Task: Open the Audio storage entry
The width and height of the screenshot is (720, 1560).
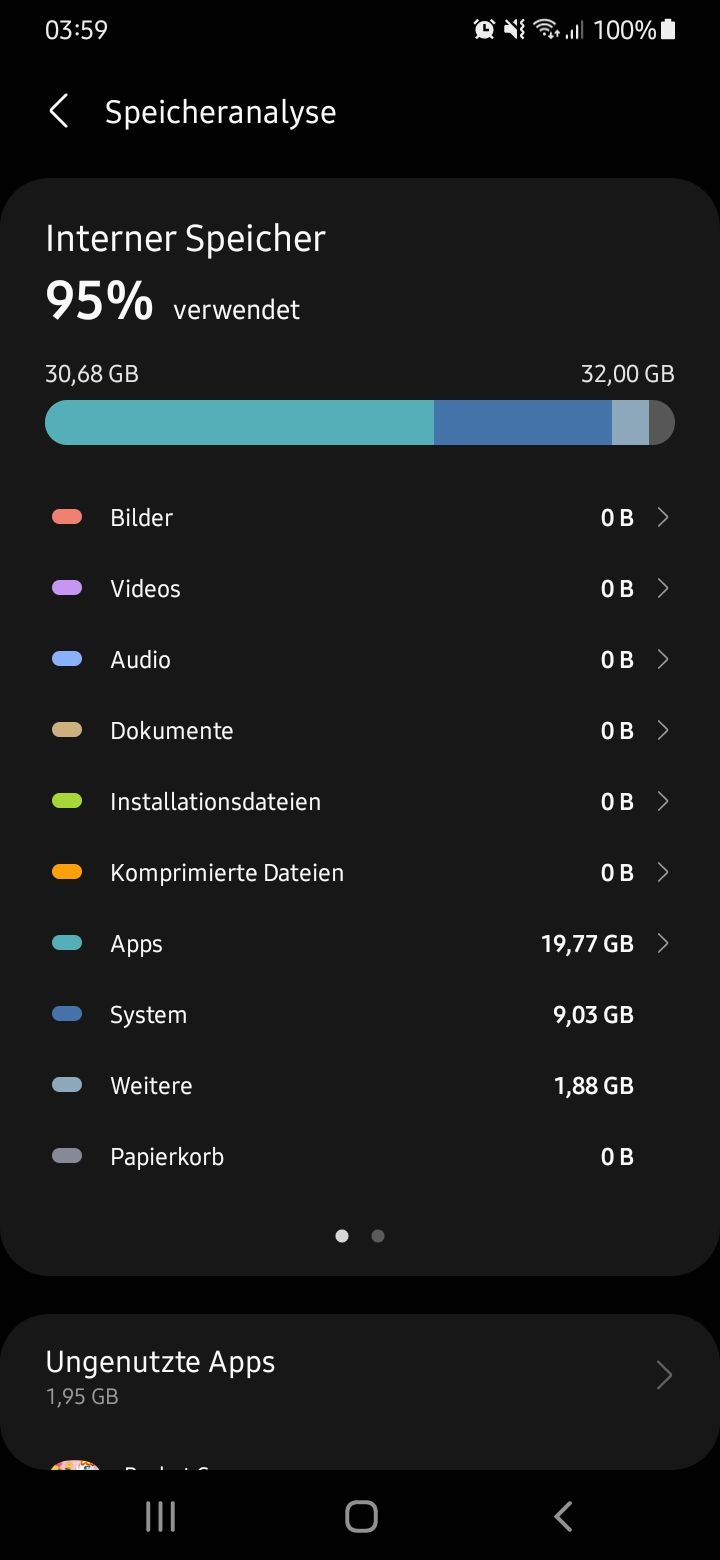Action: click(360, 659)
